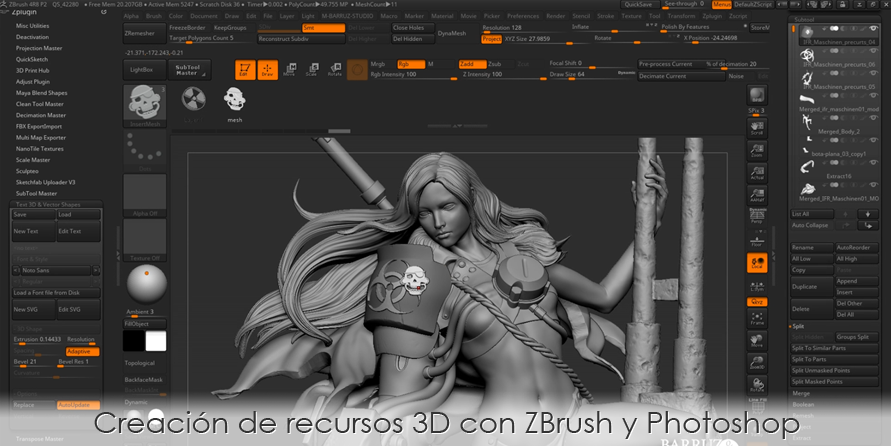Click the Move view icon in right shelf
This screenshot has width=891, height=446.
(757, 340)
